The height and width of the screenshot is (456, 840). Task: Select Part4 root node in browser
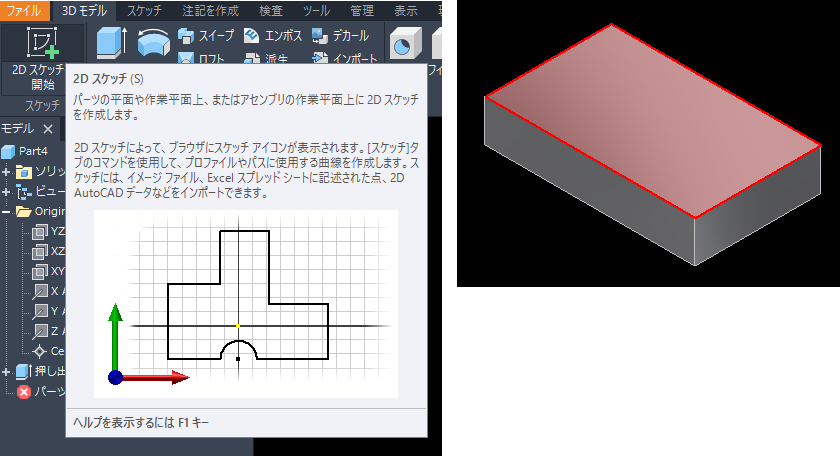pos(25,151)
